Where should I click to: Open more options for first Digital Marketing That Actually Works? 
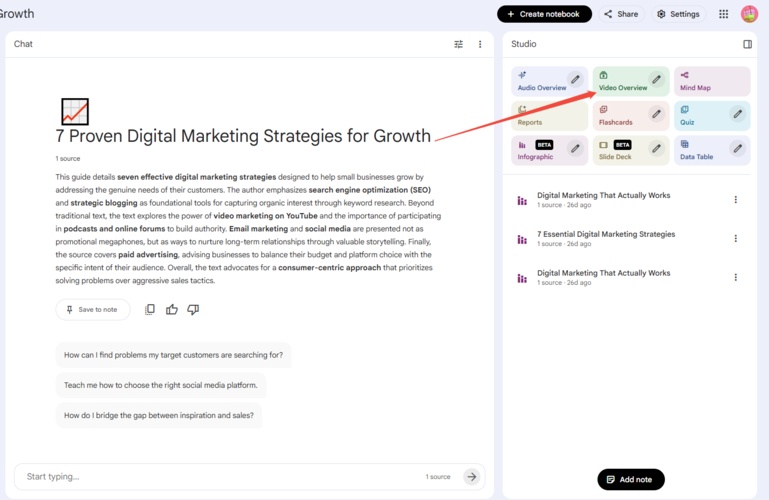(735, 200)
